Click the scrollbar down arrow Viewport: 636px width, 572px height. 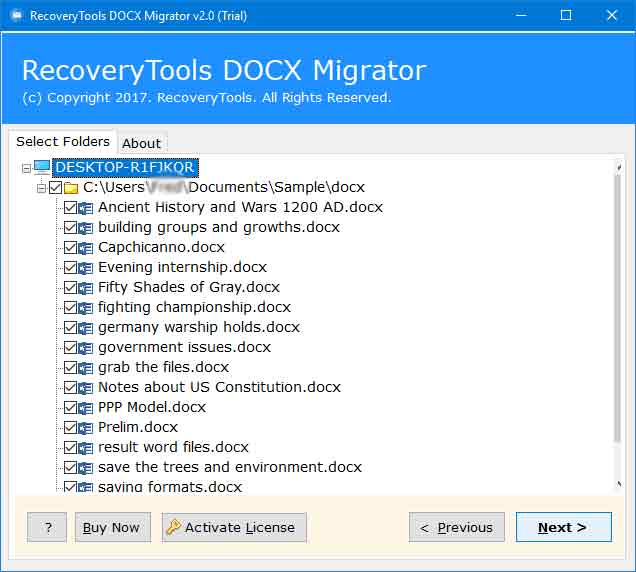click(x=619, y=484)
